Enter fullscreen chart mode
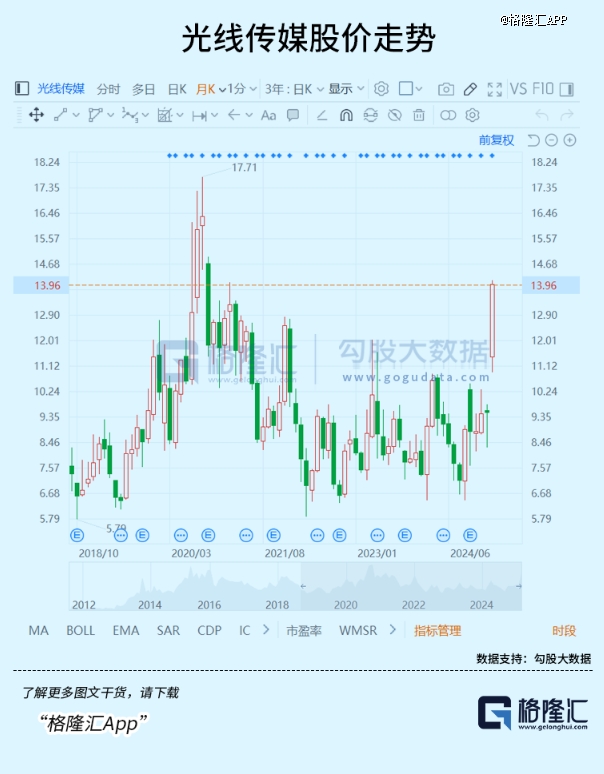 [494, 89]
